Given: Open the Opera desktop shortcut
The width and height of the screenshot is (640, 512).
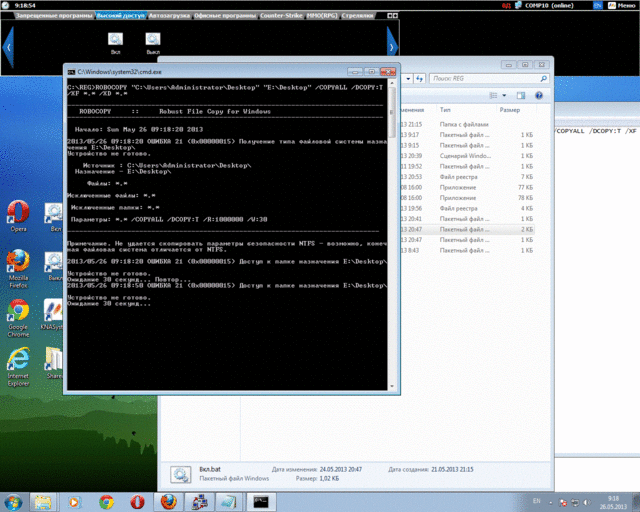Looking at the screenshot, I should tap(18, 216).
